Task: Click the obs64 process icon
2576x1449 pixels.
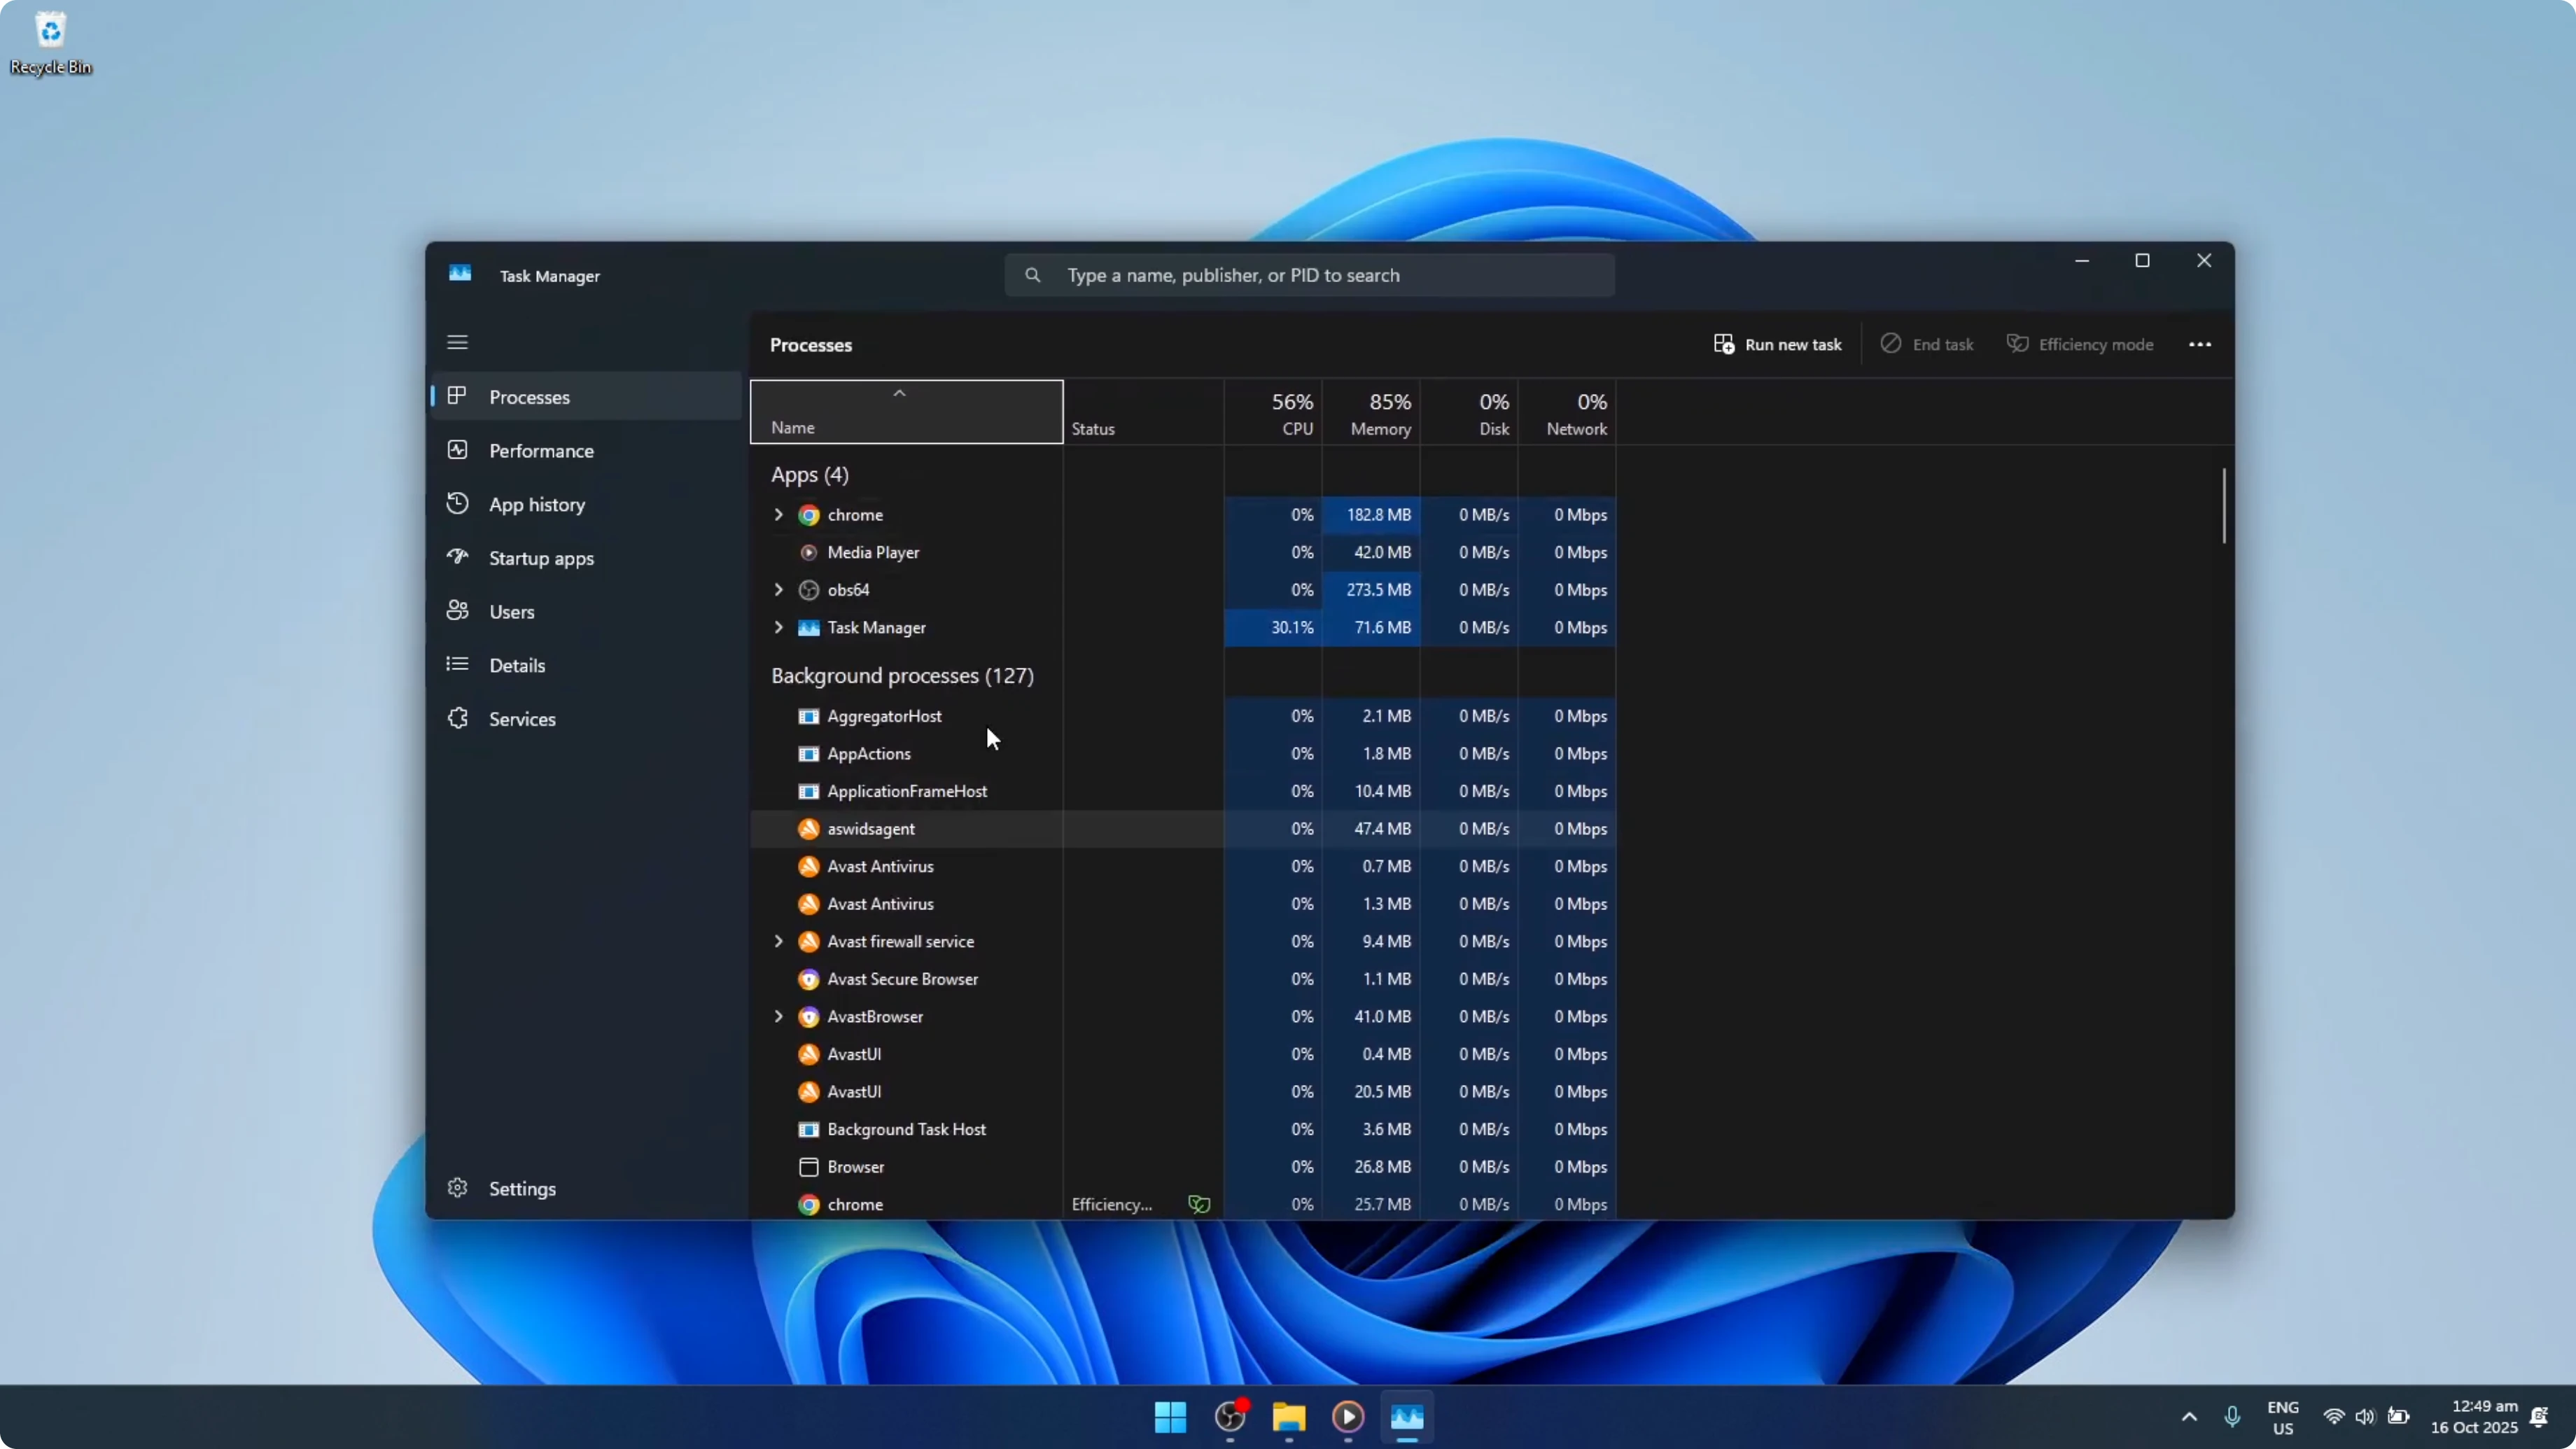Action: coord(809,590)
